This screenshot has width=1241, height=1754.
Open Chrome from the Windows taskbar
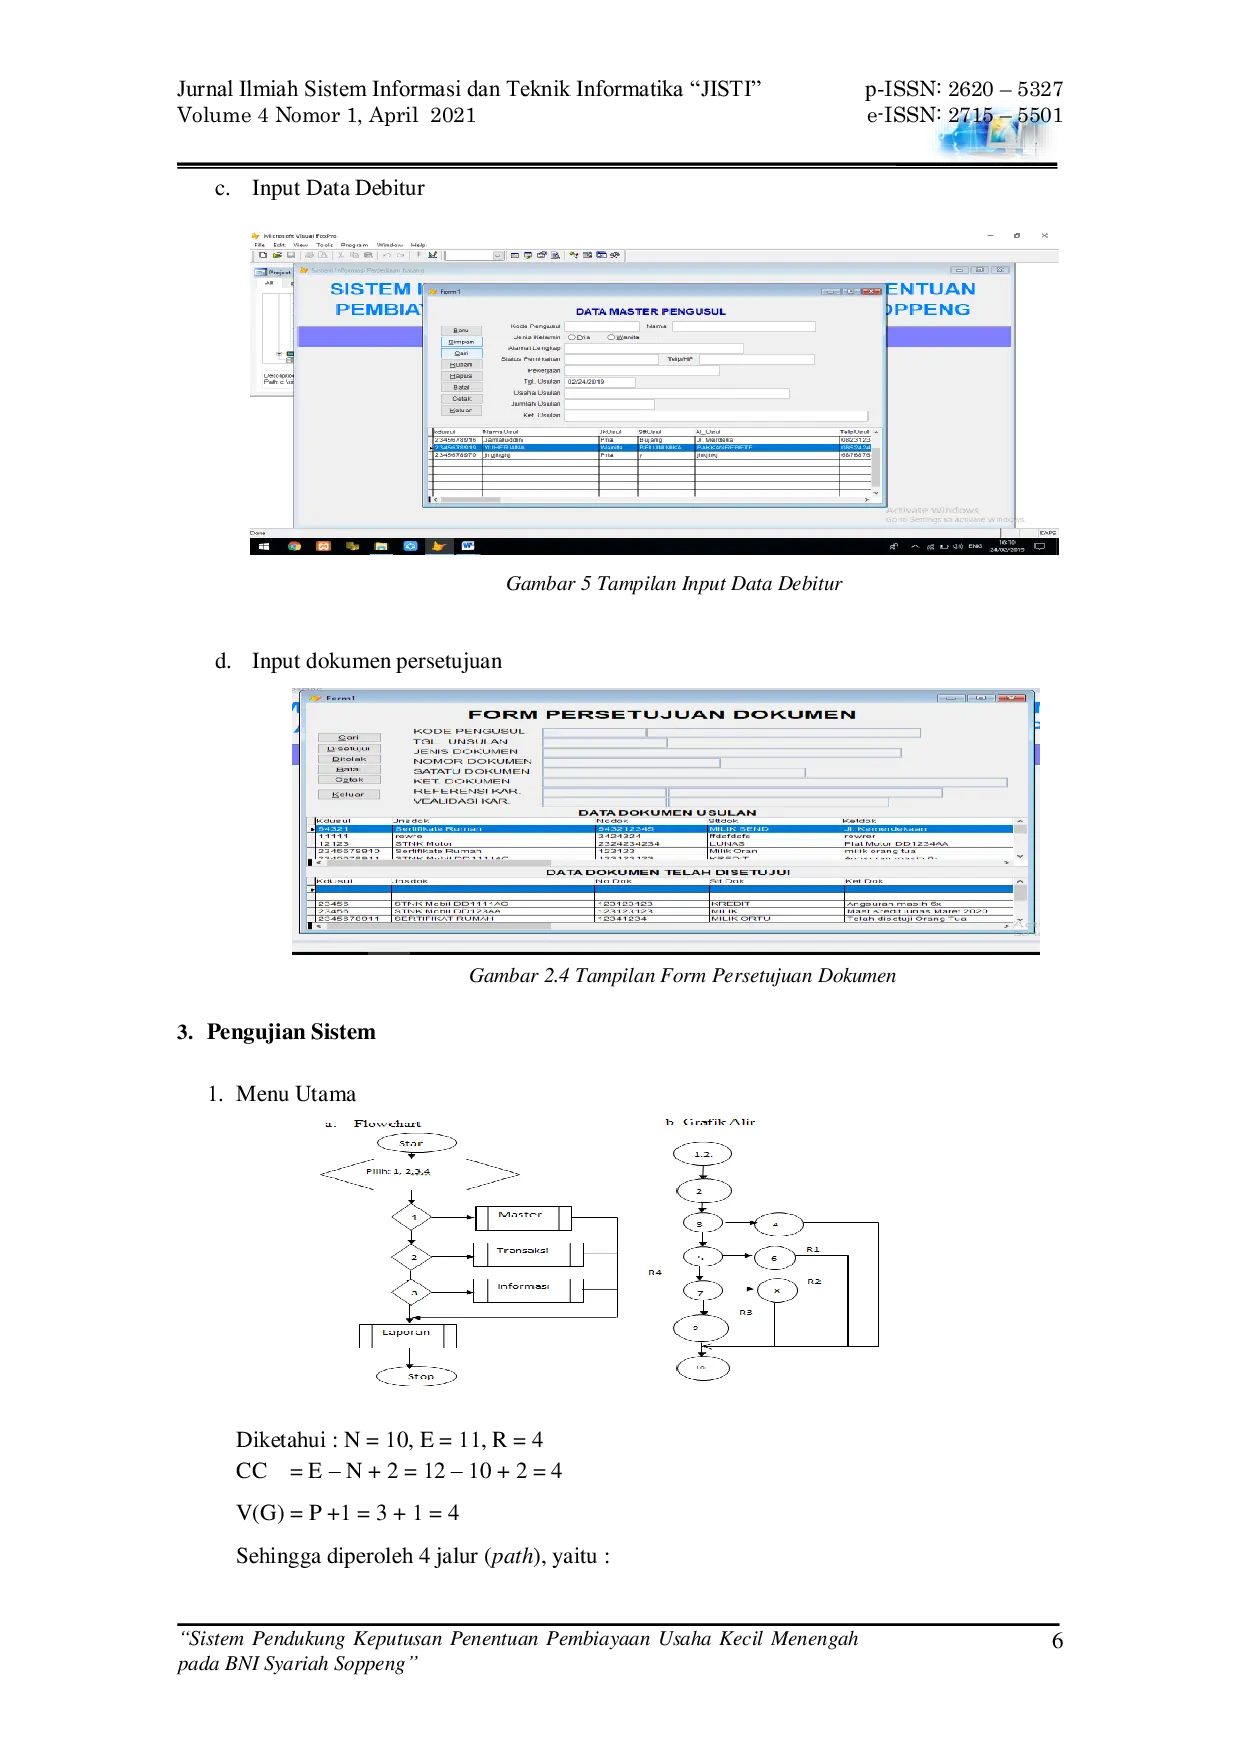(294, 547)
